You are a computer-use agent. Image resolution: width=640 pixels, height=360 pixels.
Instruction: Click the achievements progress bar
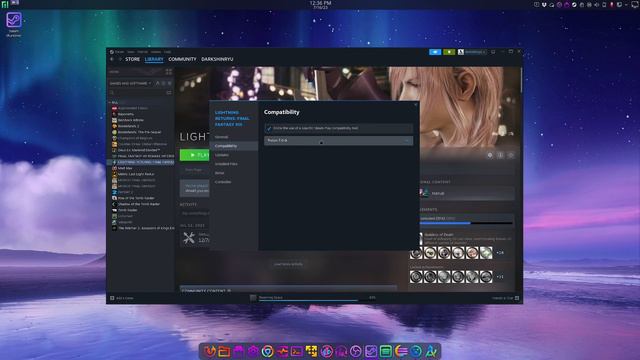(466, 223)
